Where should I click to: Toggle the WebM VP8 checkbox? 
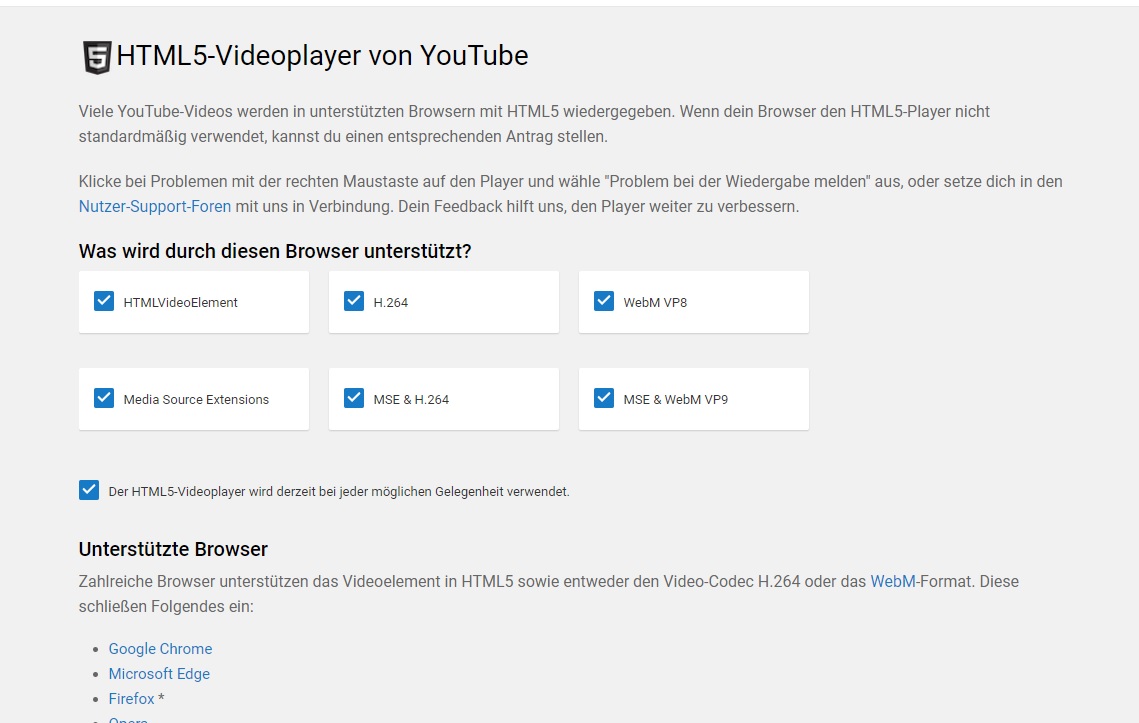[604, 301]
